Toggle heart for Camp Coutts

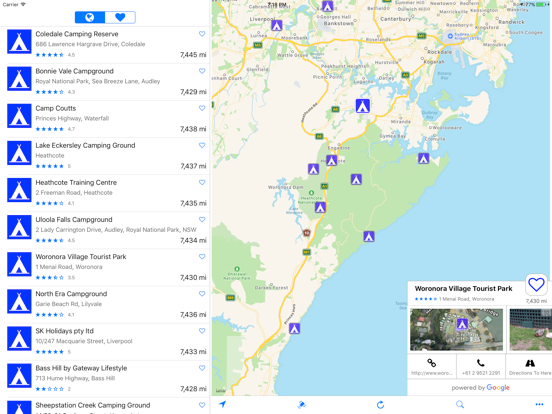tap(202, 108)
